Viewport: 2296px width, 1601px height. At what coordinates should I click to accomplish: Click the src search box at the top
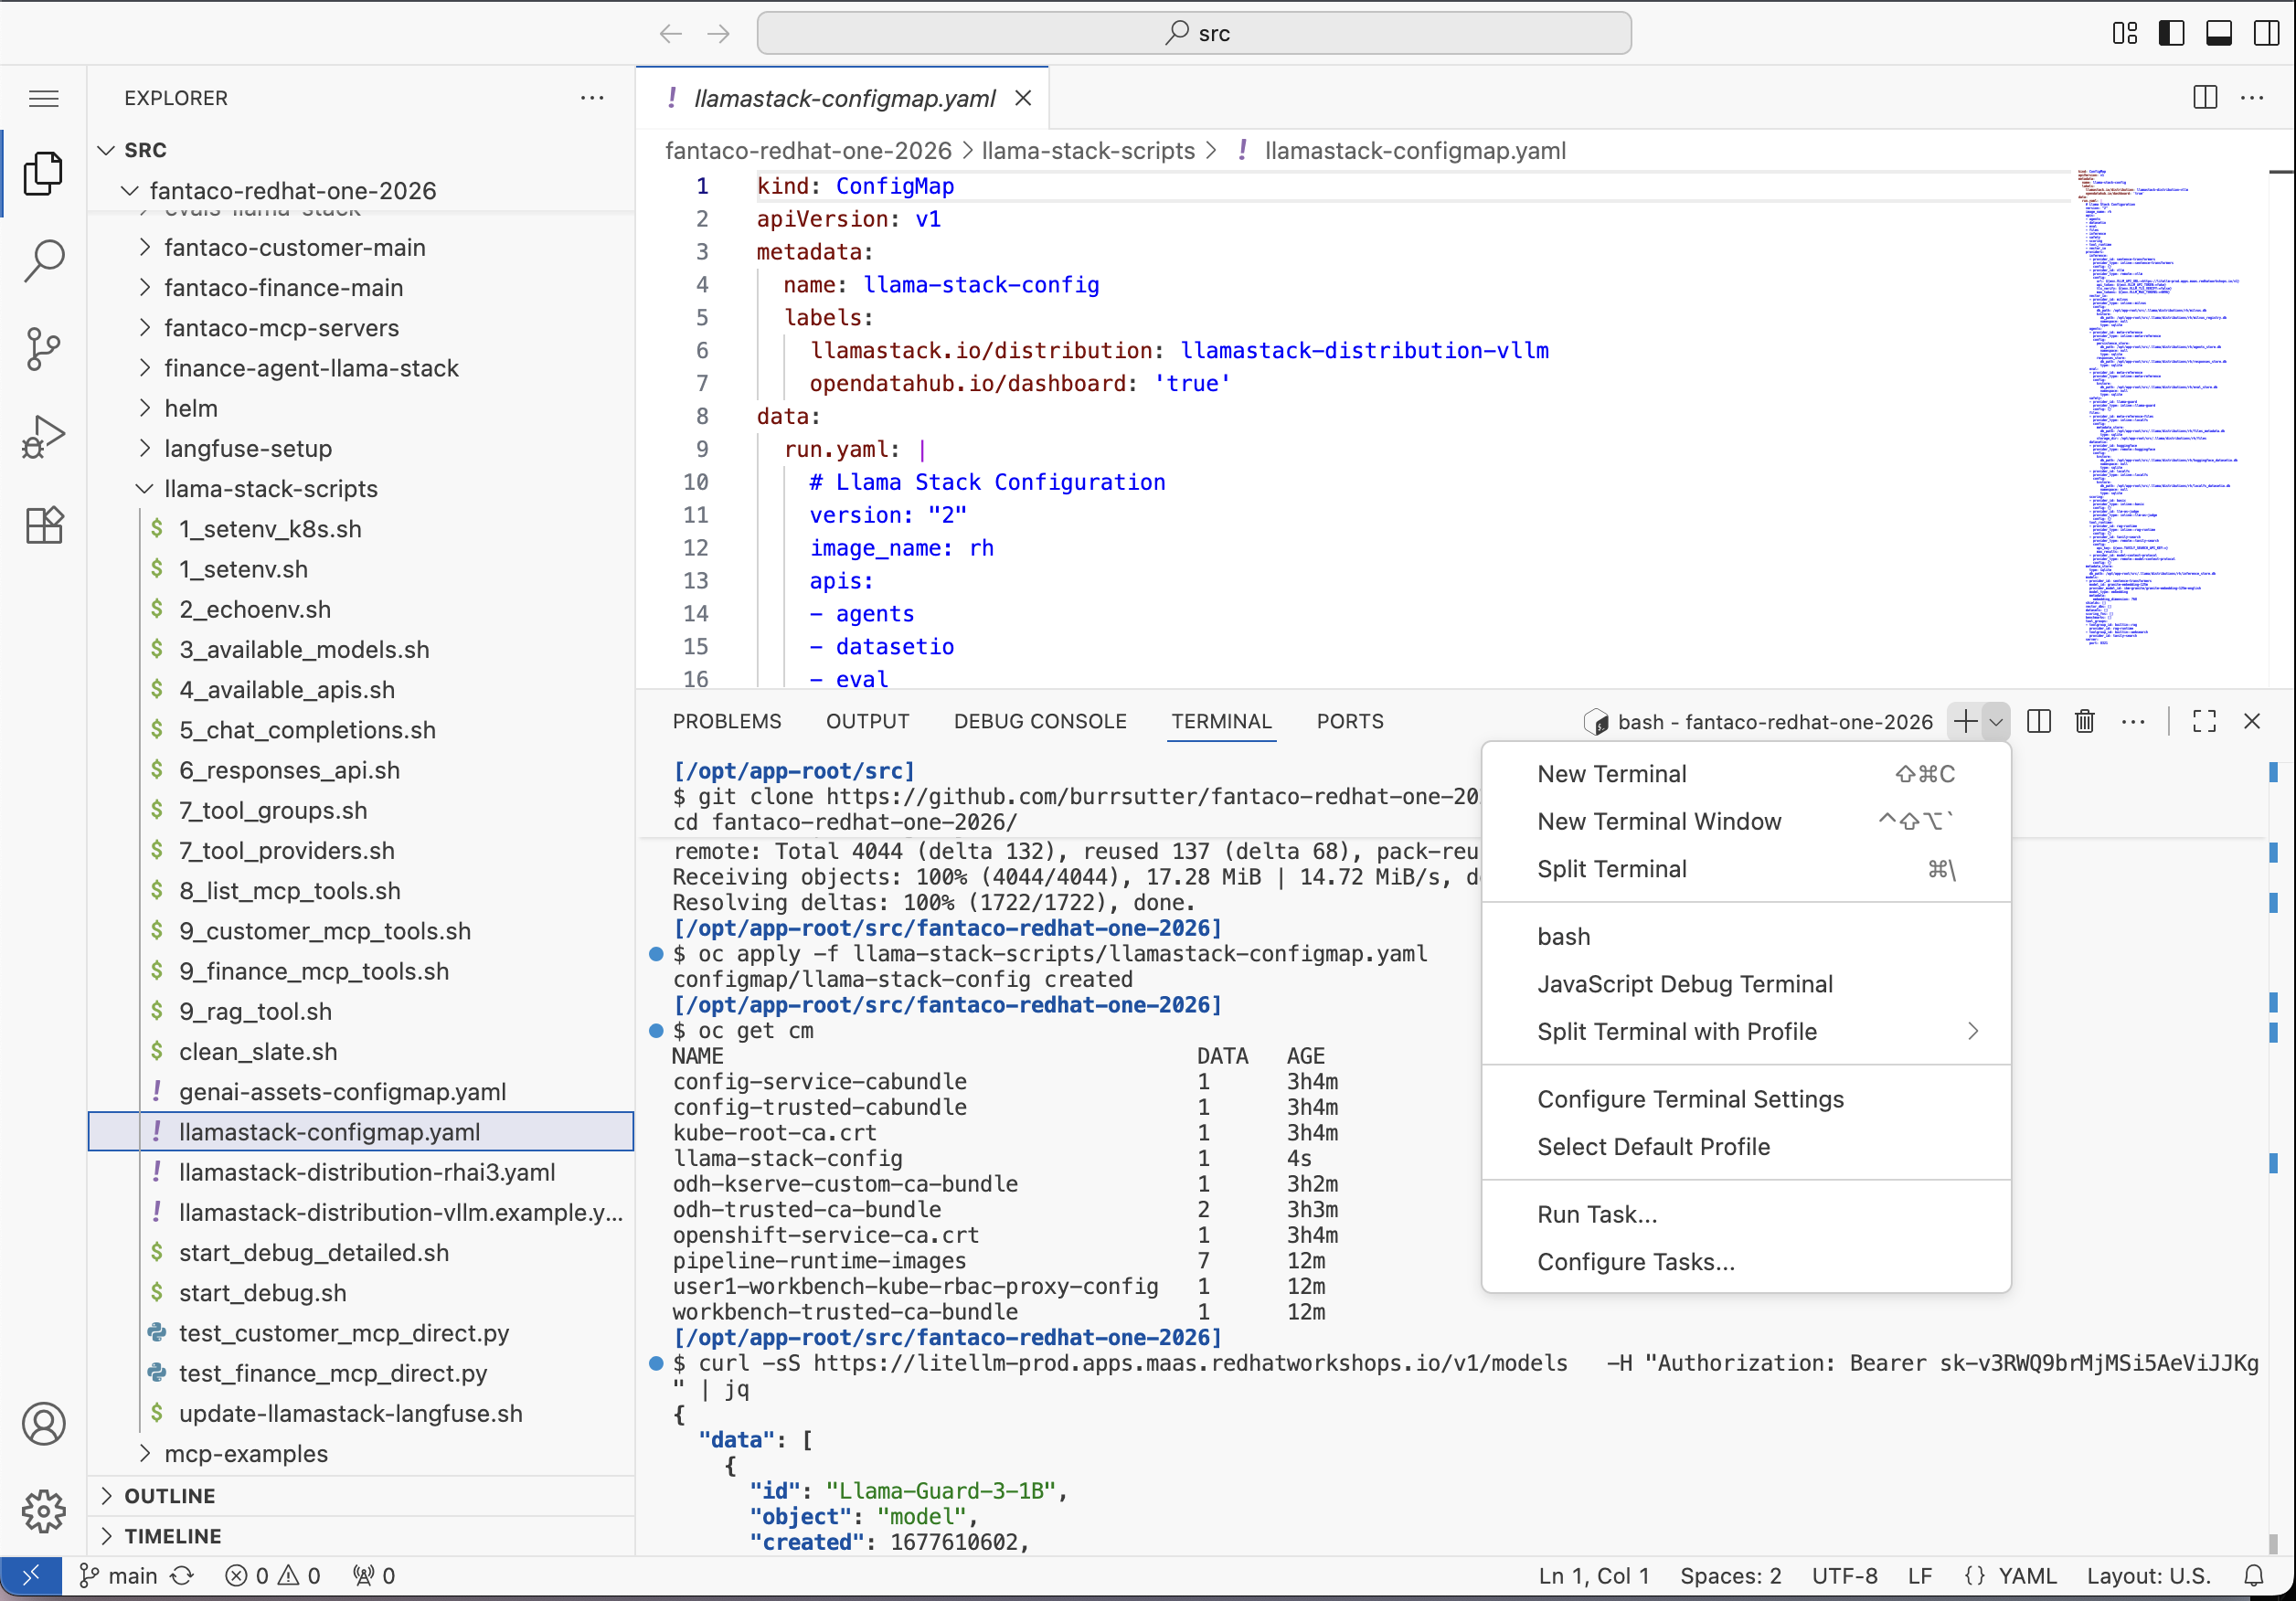tap(1196, 32)
